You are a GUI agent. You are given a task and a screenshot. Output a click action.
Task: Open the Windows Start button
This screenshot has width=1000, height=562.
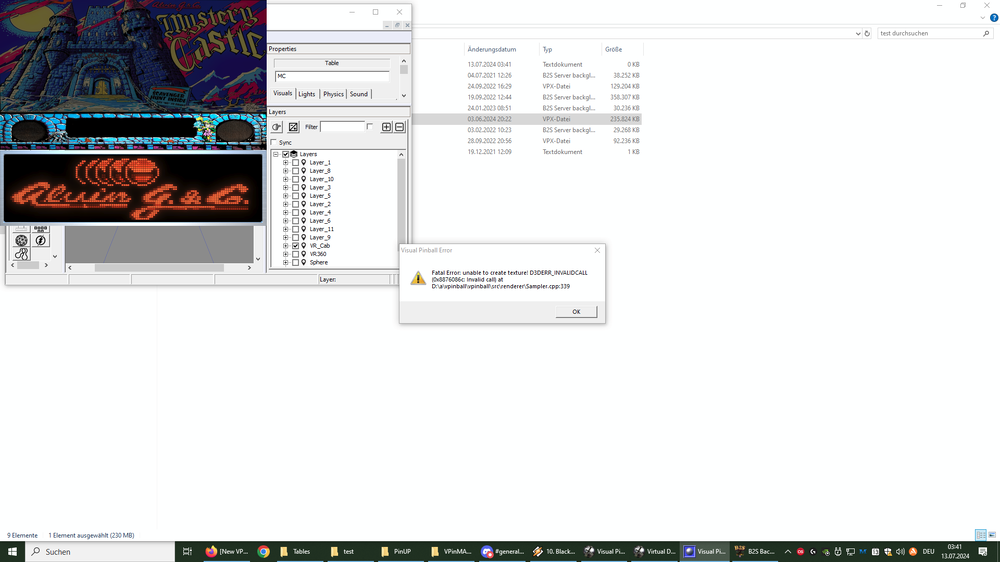click(x=12, y=551)
